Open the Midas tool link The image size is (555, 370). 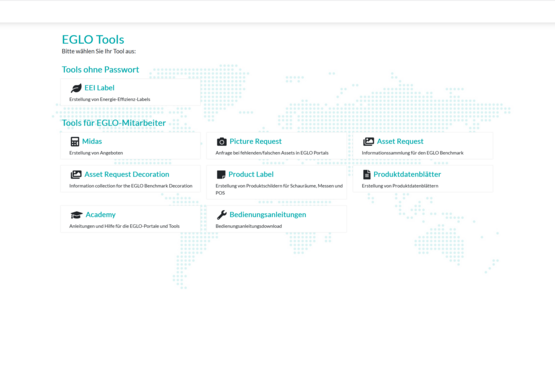(x=92, y=141)
